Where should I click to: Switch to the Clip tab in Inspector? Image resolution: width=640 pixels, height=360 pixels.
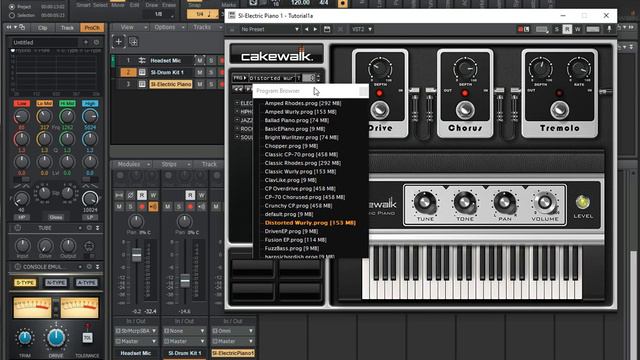[42, 28]
